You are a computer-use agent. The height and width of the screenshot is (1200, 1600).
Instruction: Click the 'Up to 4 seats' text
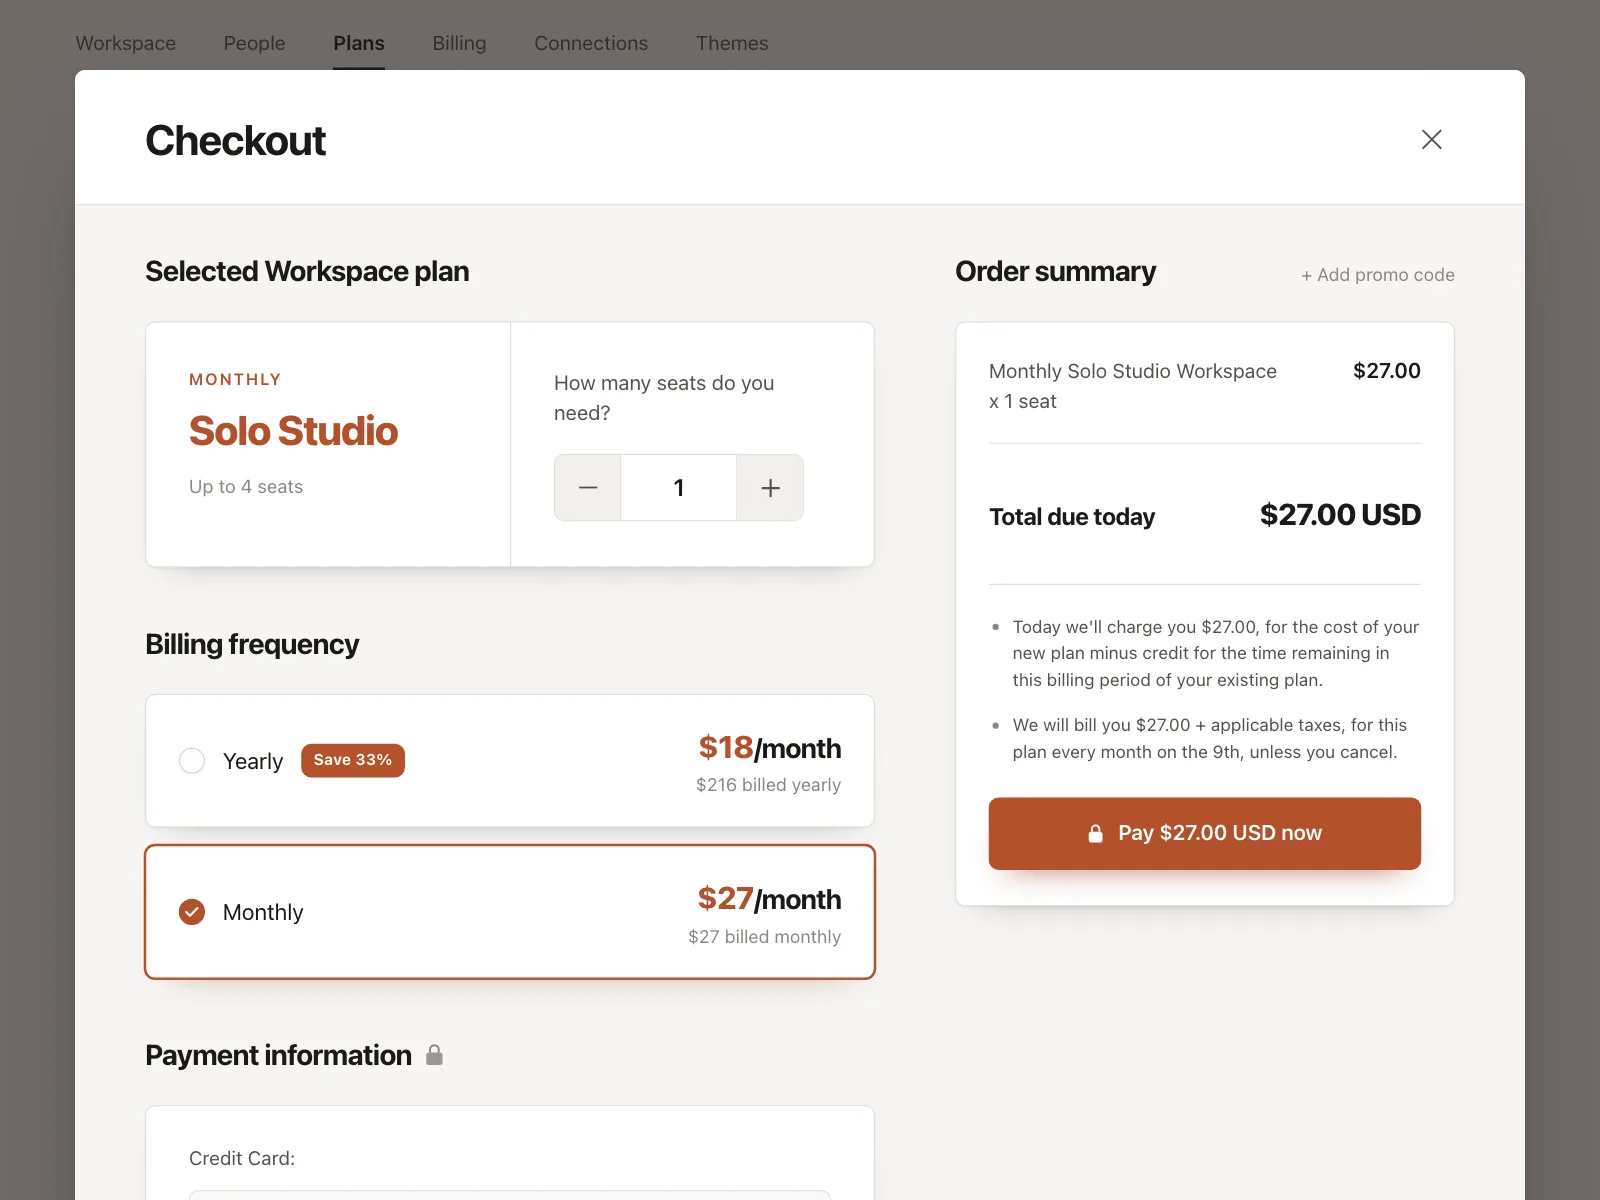[x=246, y=487]
